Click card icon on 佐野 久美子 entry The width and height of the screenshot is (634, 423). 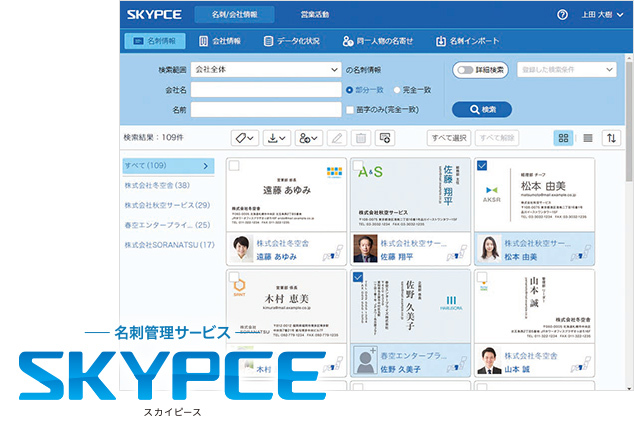click(x=457, y=364)
